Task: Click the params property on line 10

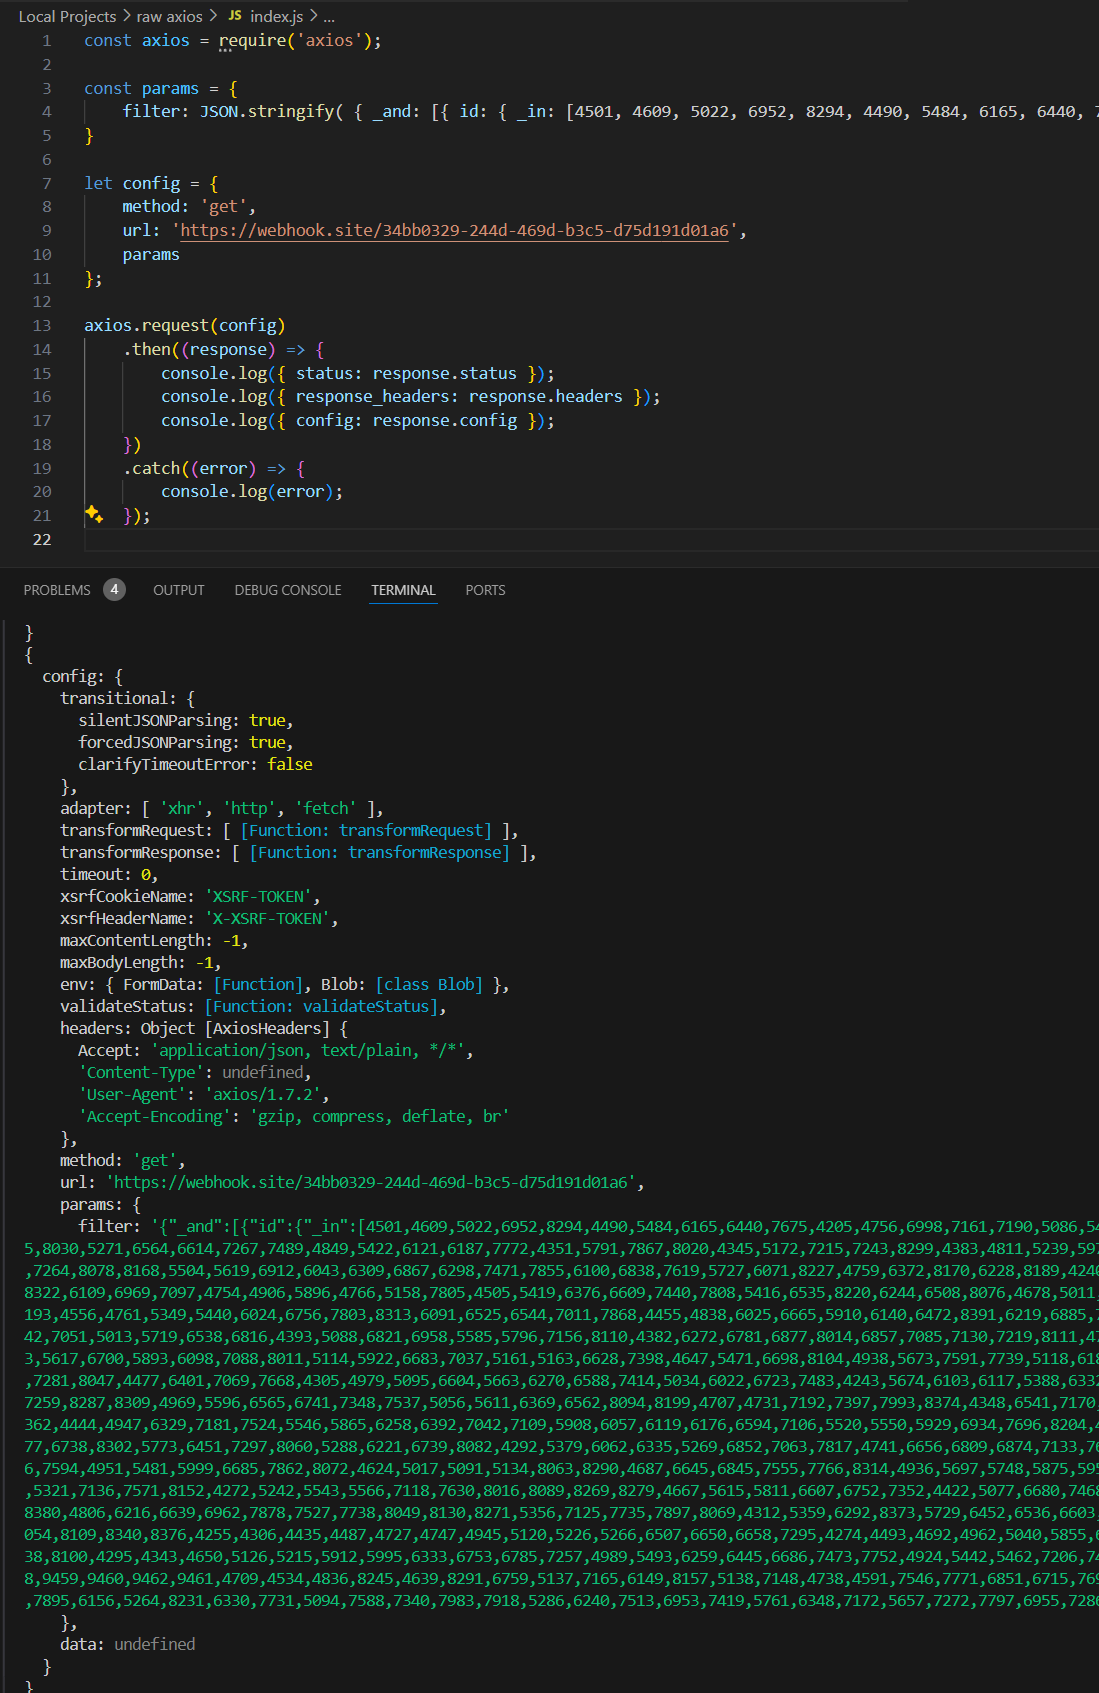Action: (x=151, y=255)
